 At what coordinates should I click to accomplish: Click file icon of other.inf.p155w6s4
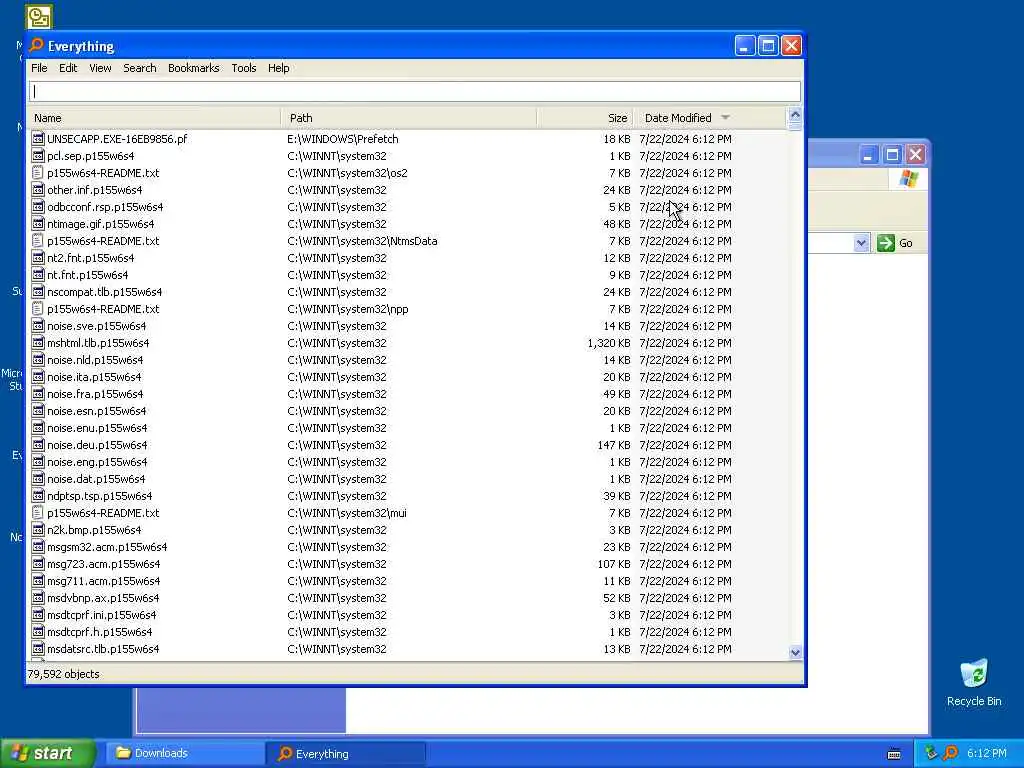pos(38,189)
